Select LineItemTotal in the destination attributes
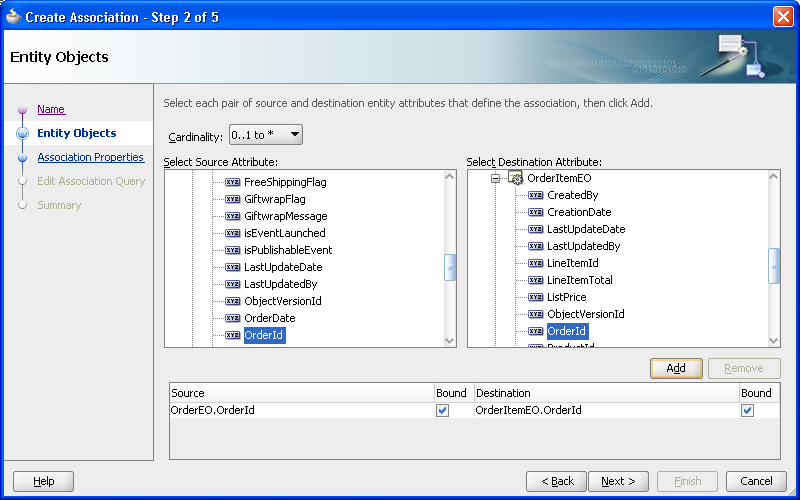 pos(580,280)
